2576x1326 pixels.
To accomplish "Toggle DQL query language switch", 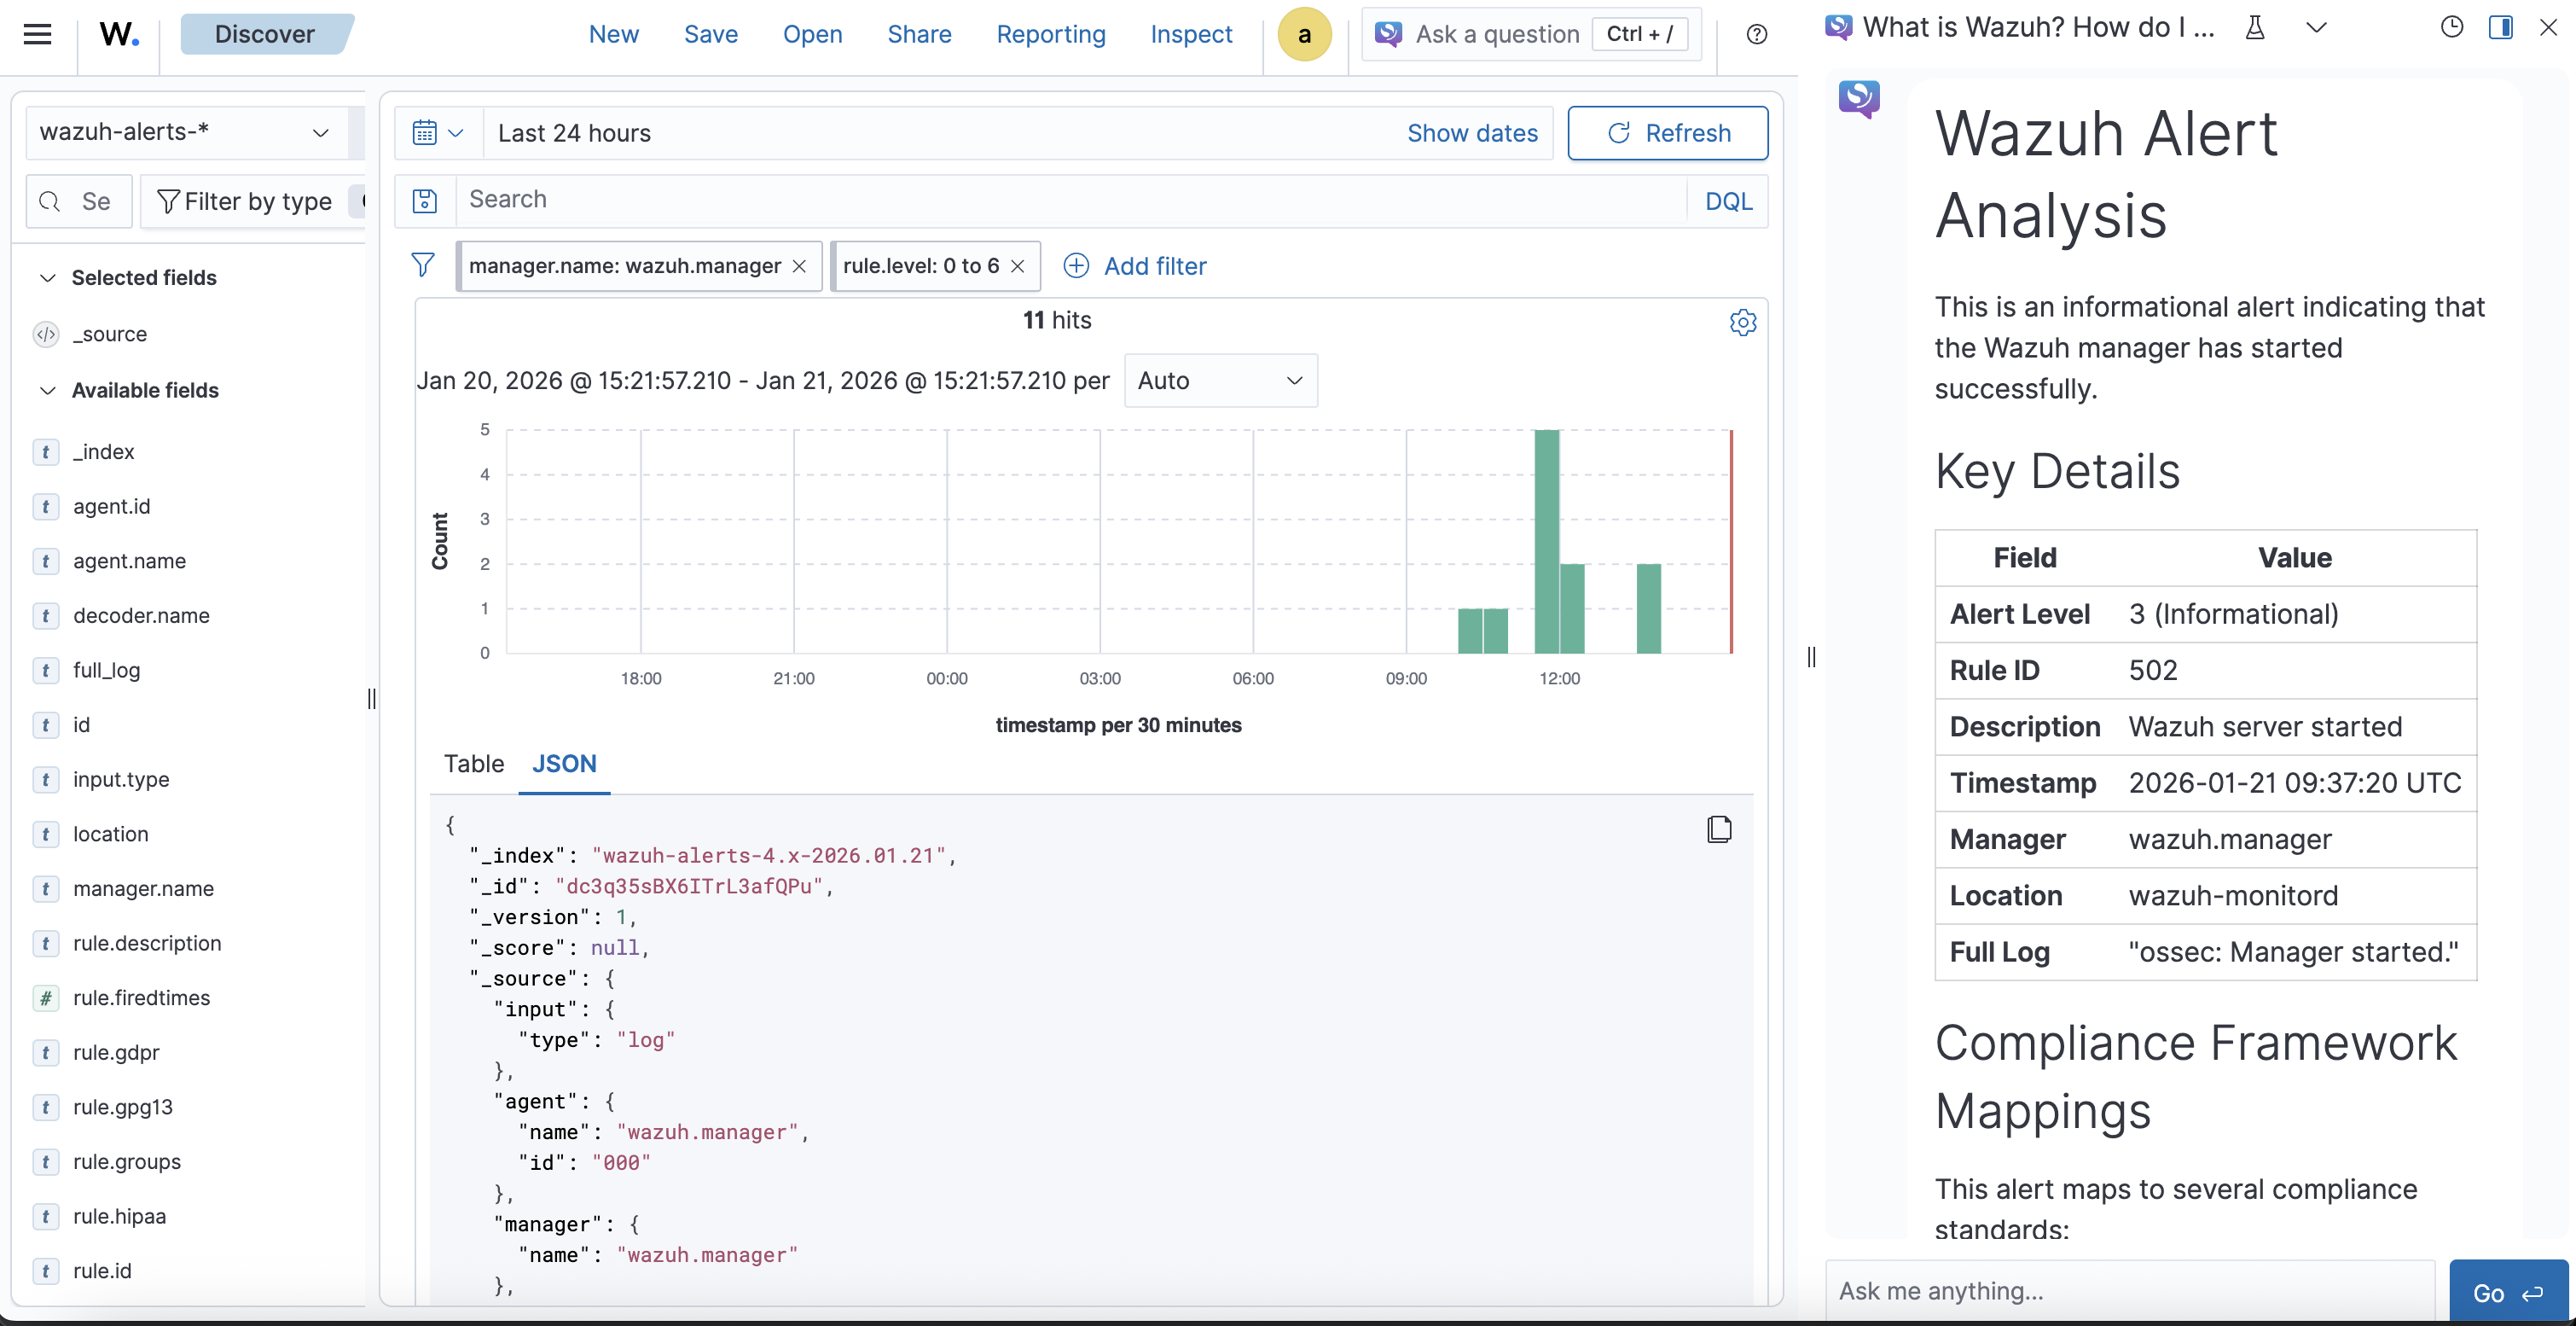I will tap(1727, 201).
